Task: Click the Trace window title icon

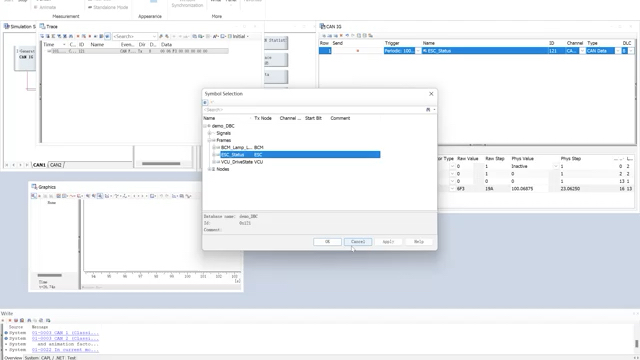Action: (42, 27)
